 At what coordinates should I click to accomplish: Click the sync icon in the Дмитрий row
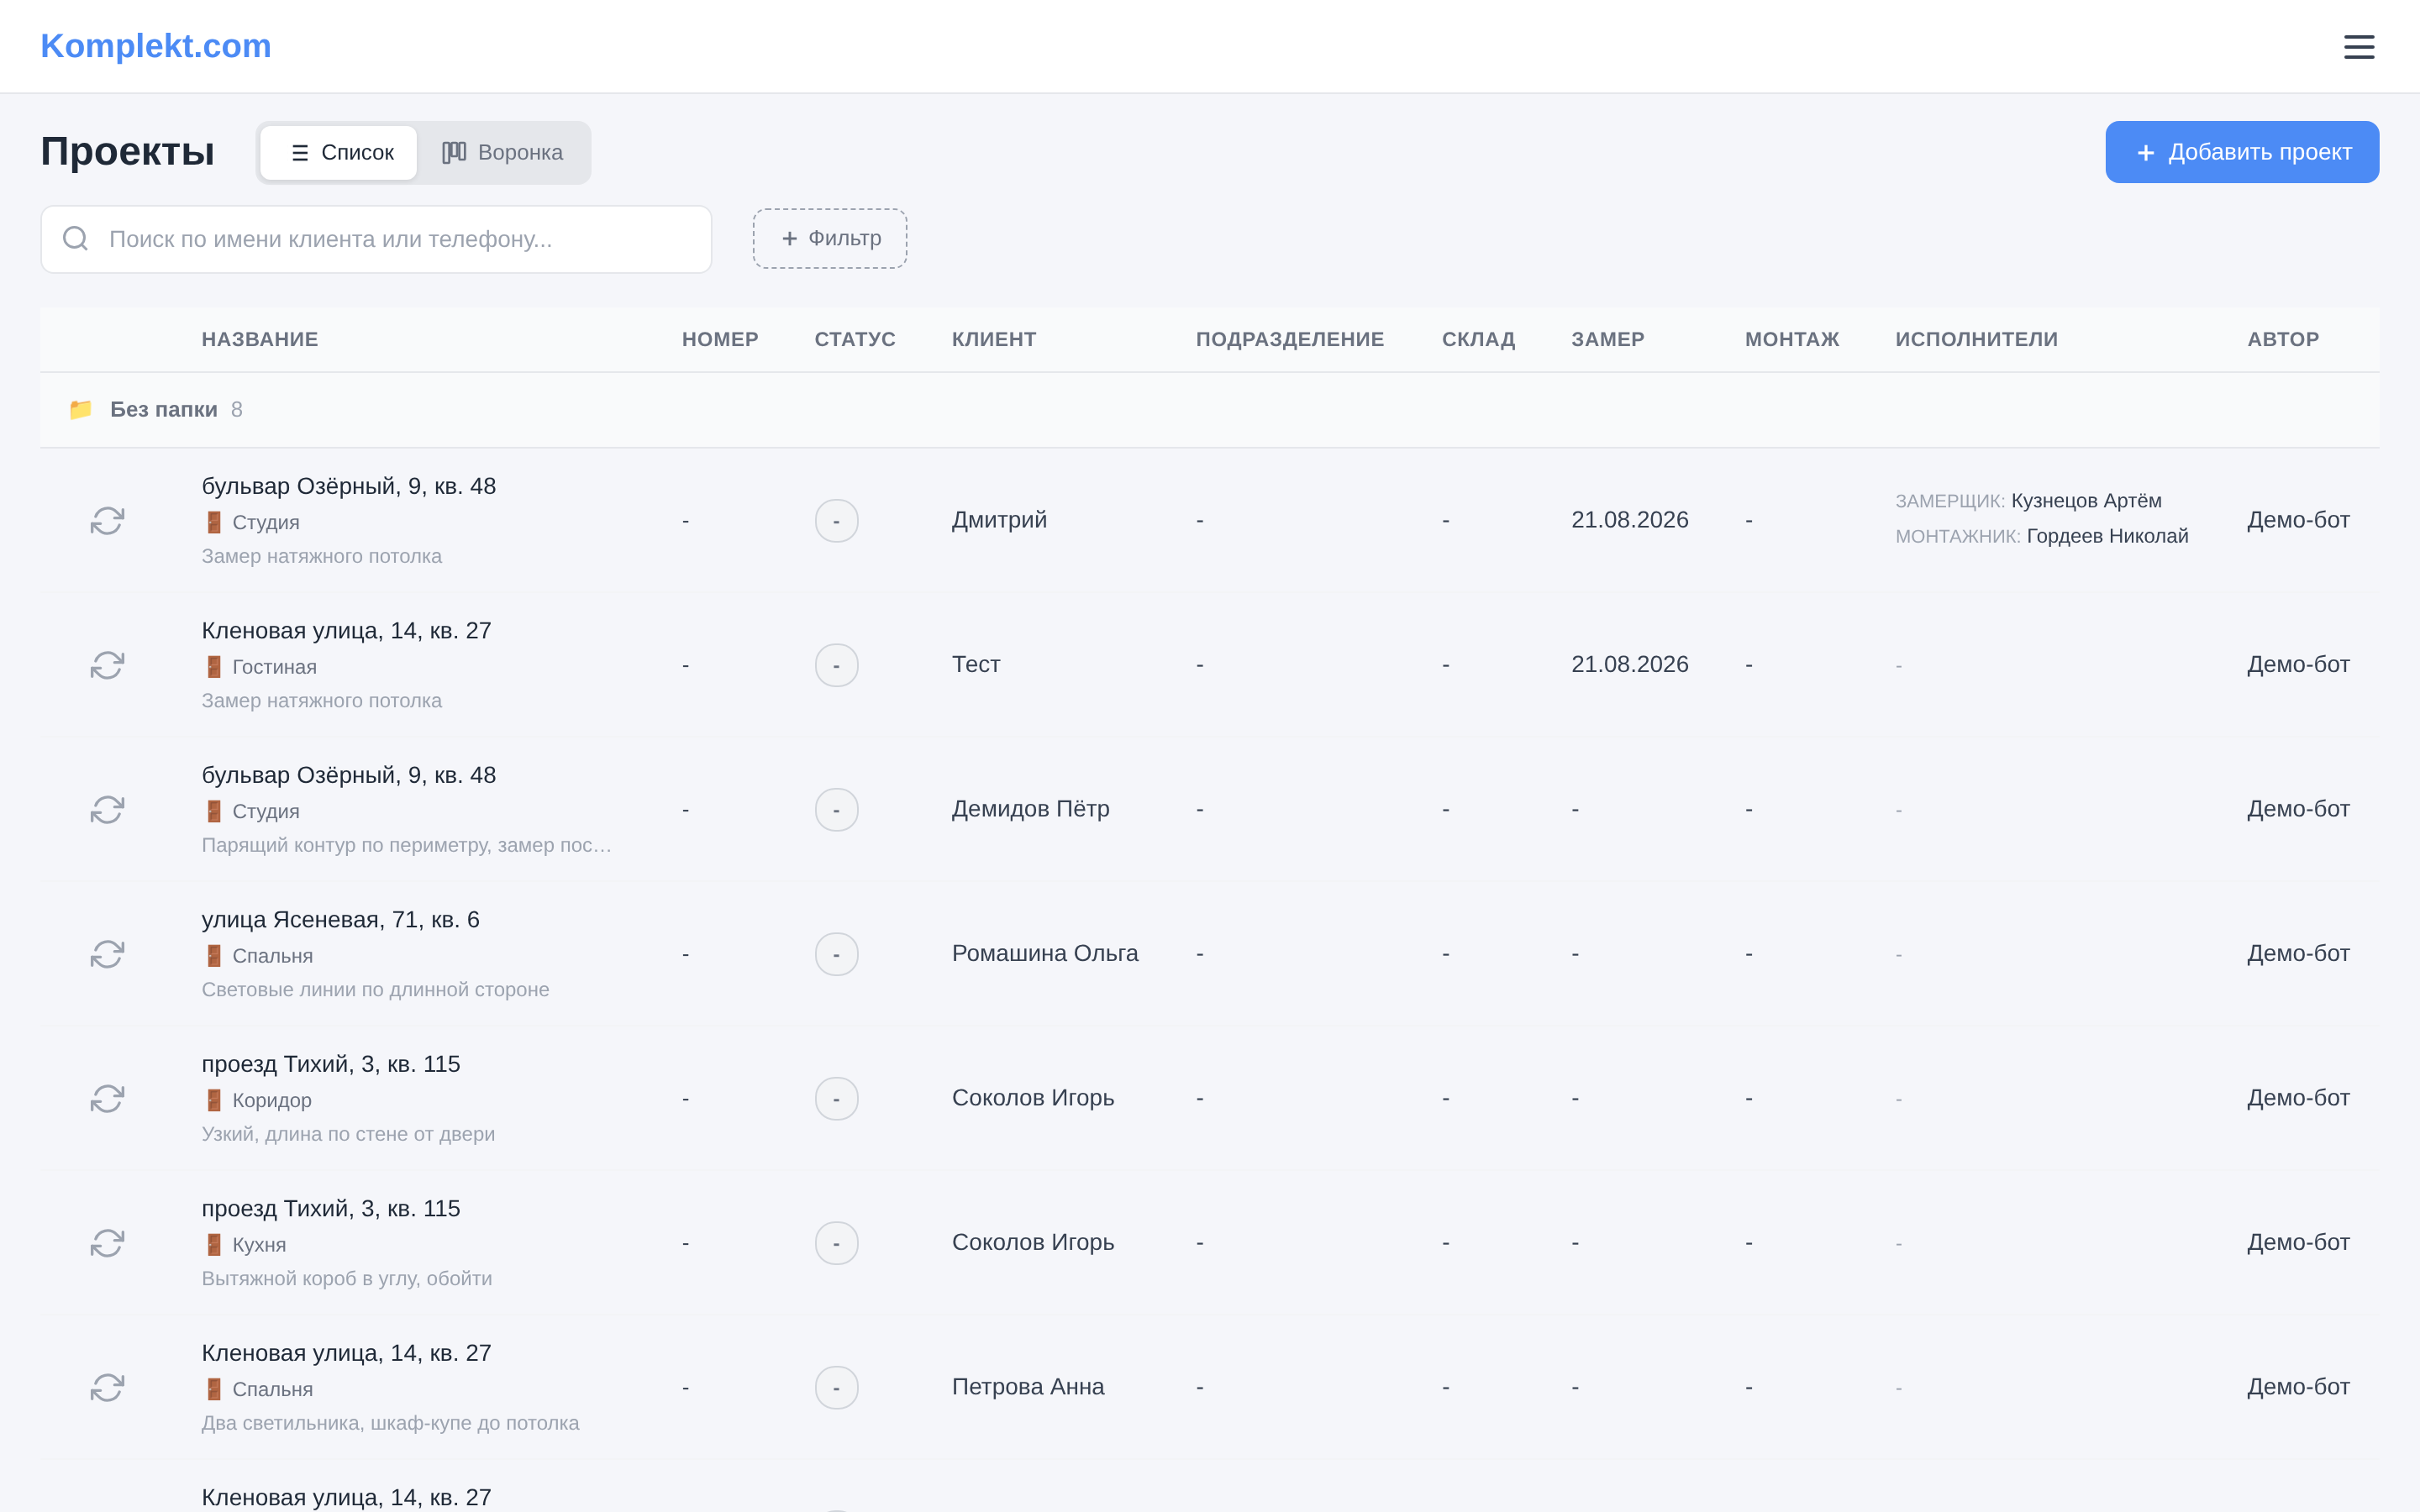click(x=107, y=521)
